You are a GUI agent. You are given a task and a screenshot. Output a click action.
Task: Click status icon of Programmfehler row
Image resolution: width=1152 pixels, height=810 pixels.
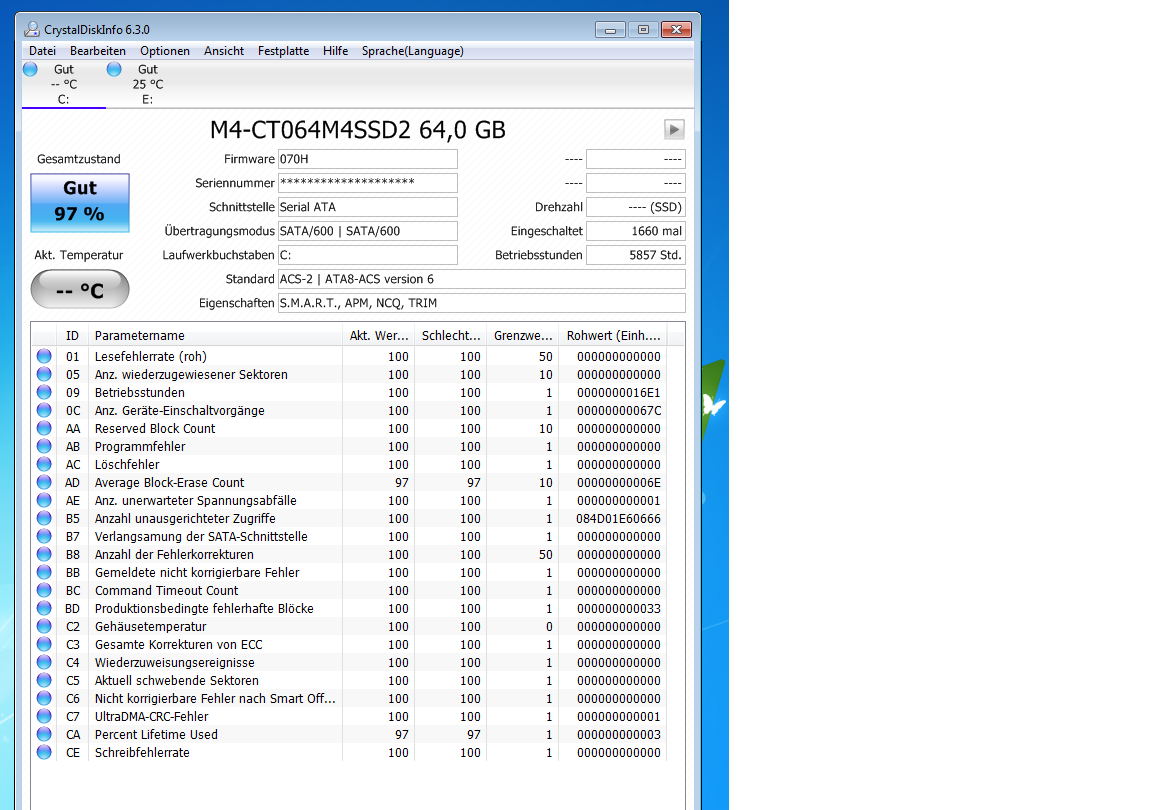[x=44, y=446]
